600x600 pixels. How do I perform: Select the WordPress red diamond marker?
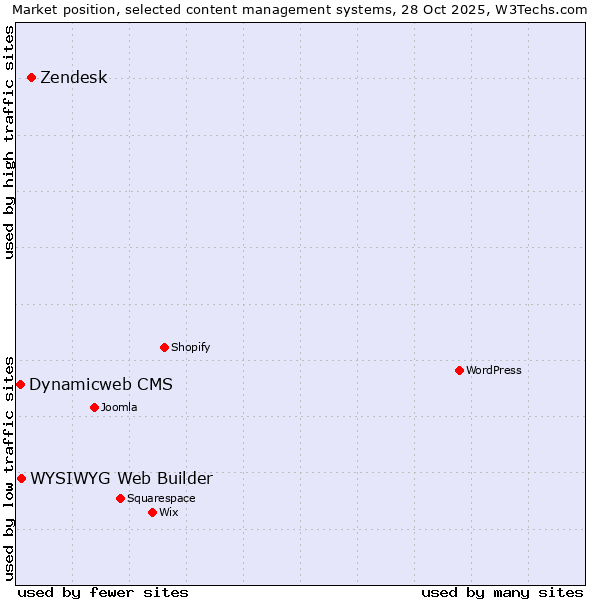tap(459, 370)
